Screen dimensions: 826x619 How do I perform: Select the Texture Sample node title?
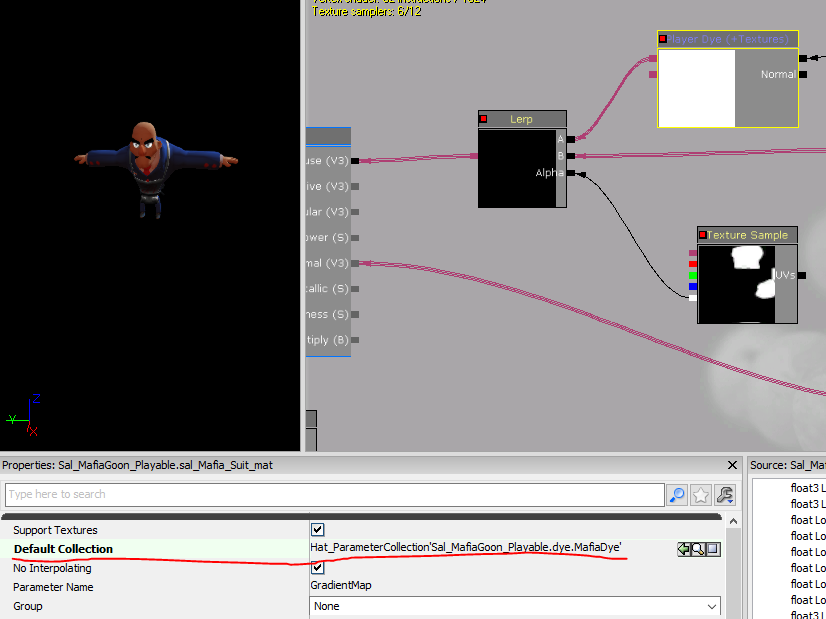tap(747, 235)
